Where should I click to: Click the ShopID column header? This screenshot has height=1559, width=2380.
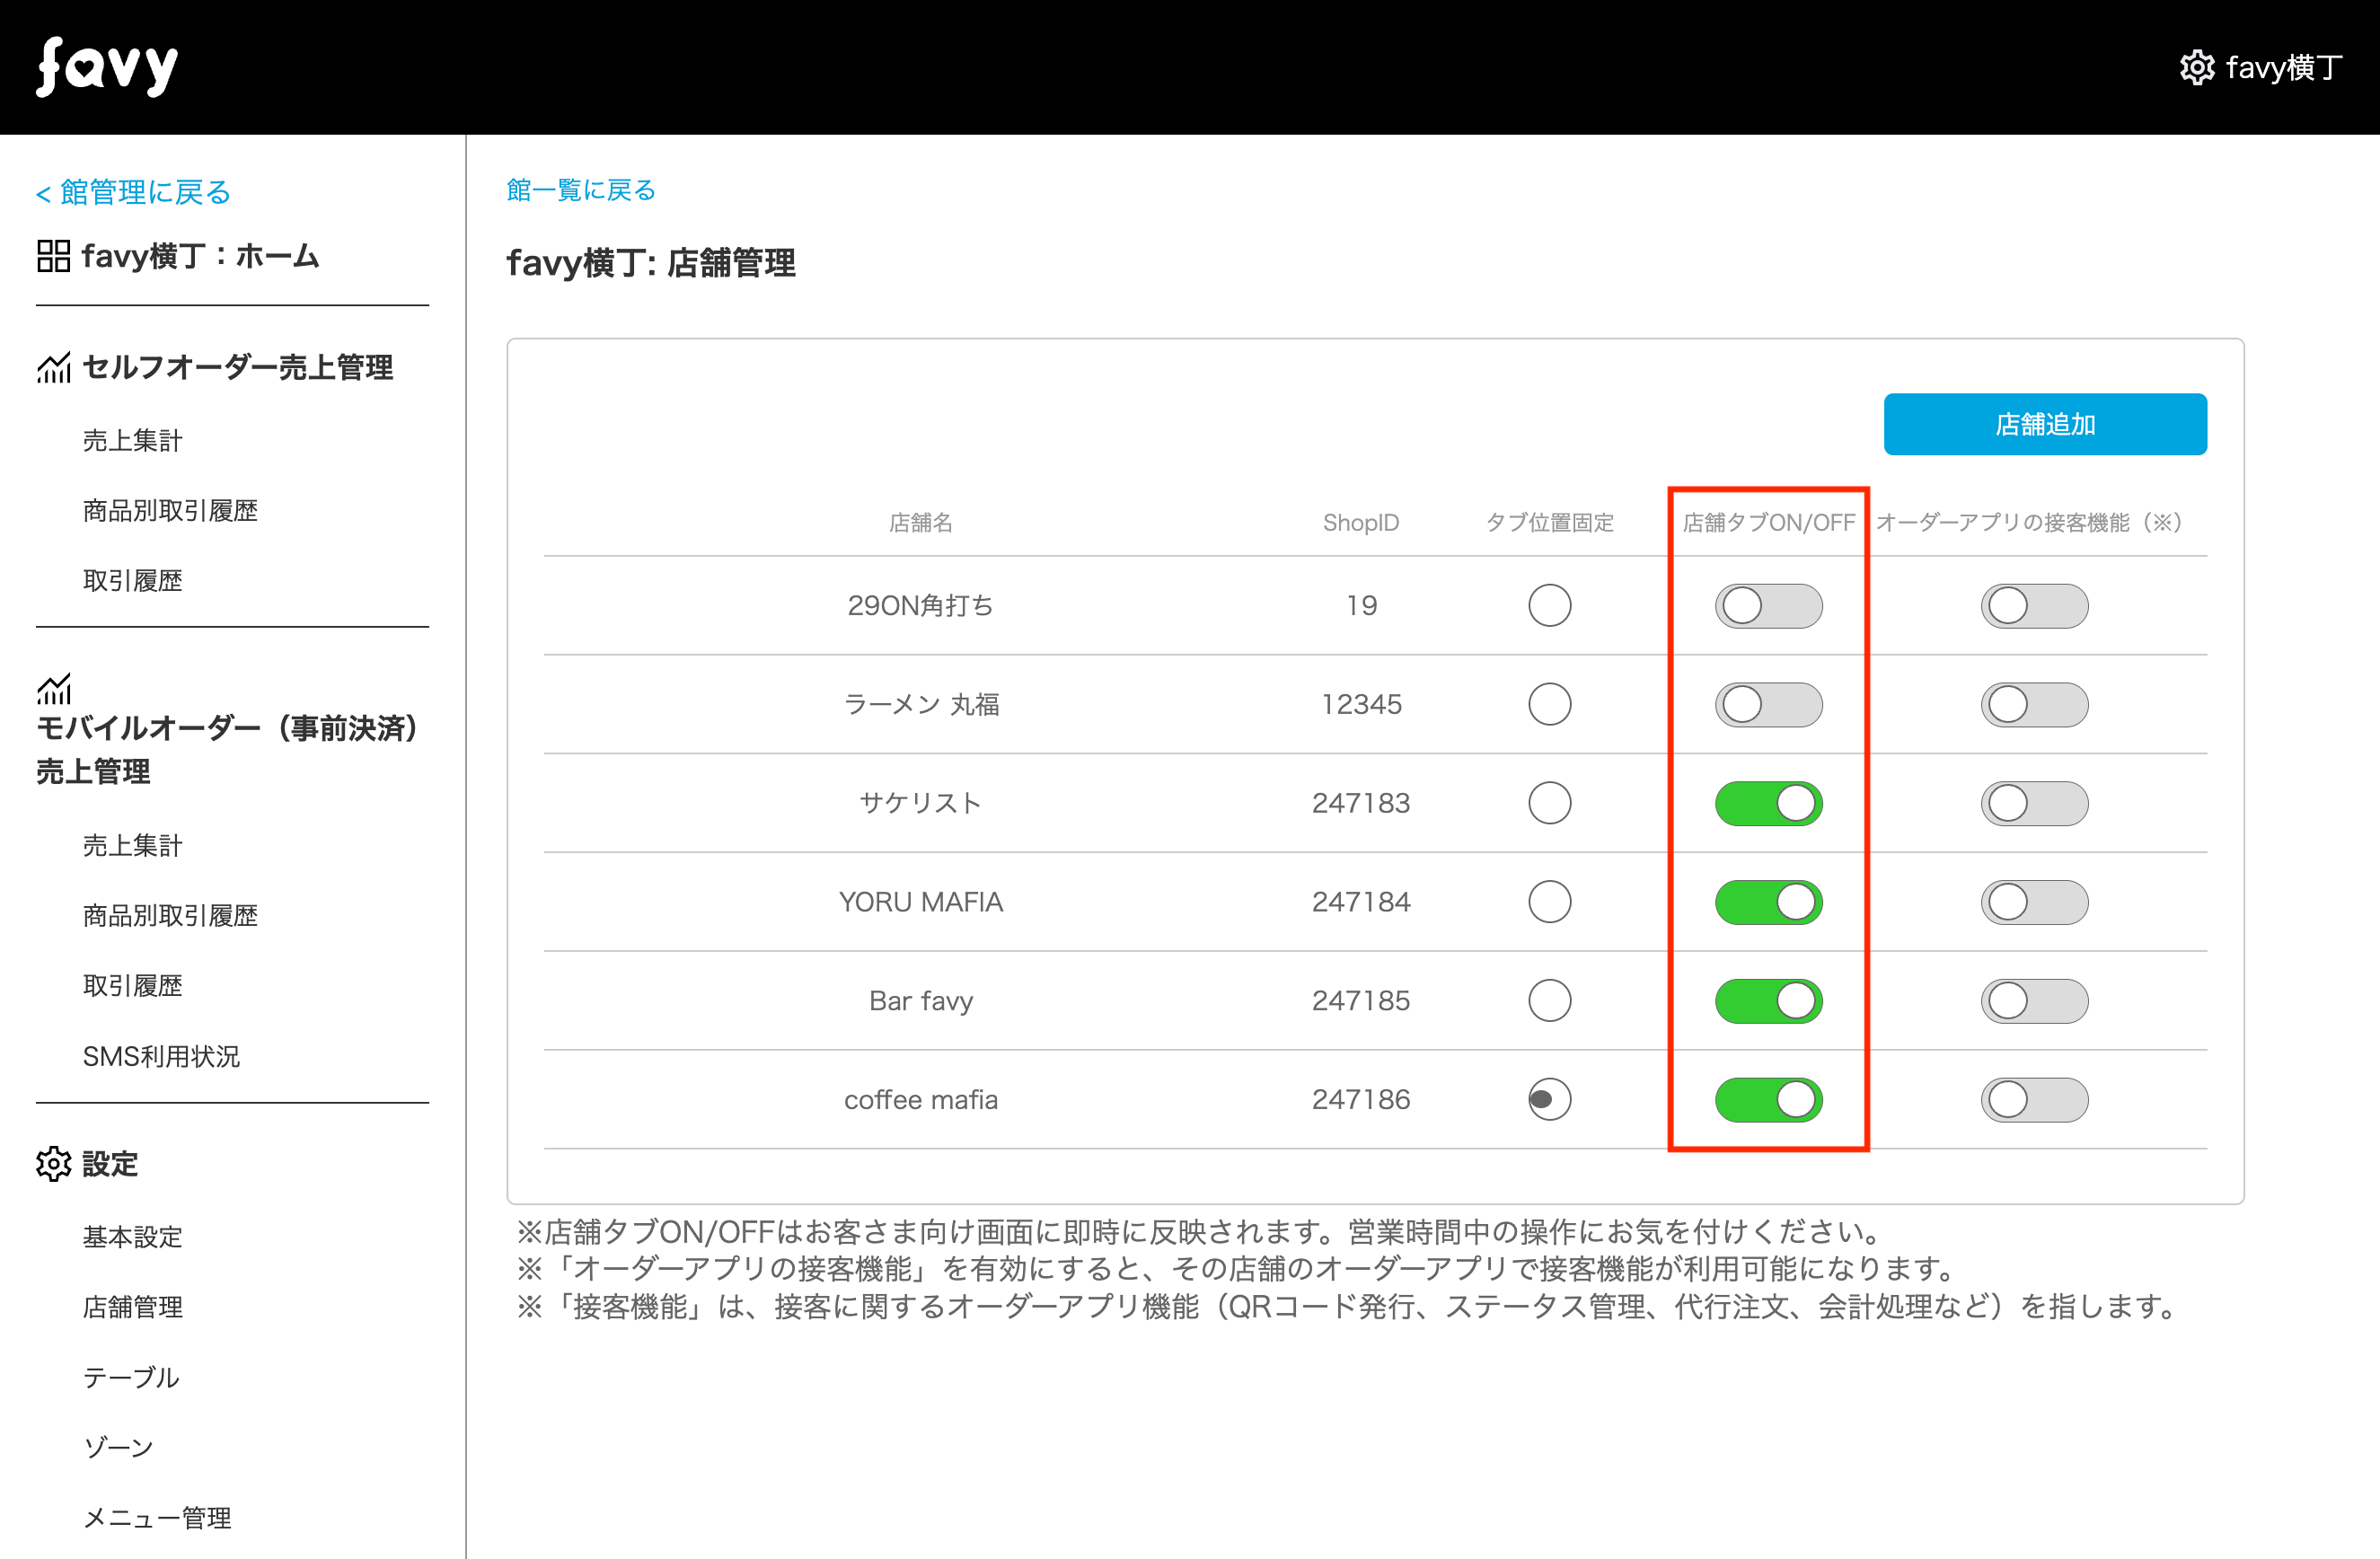(1361, 522)
